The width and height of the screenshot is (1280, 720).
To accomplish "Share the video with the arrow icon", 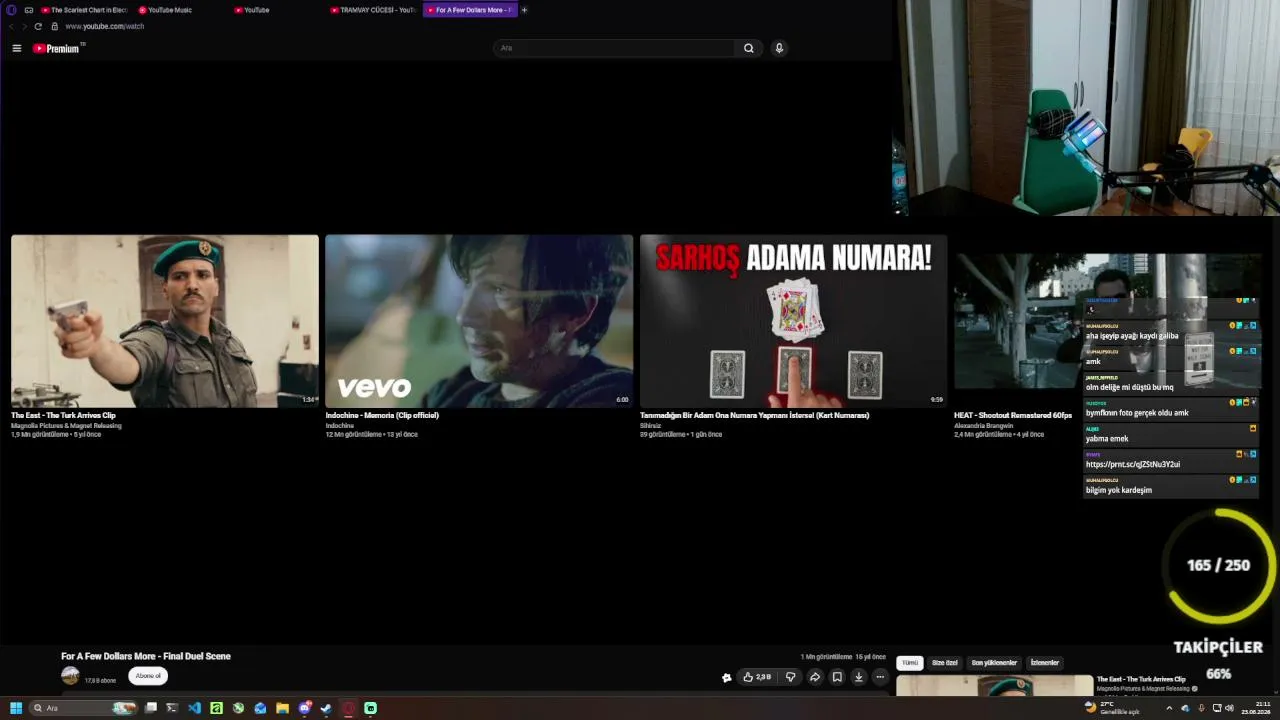I will (x=814, y=677).
